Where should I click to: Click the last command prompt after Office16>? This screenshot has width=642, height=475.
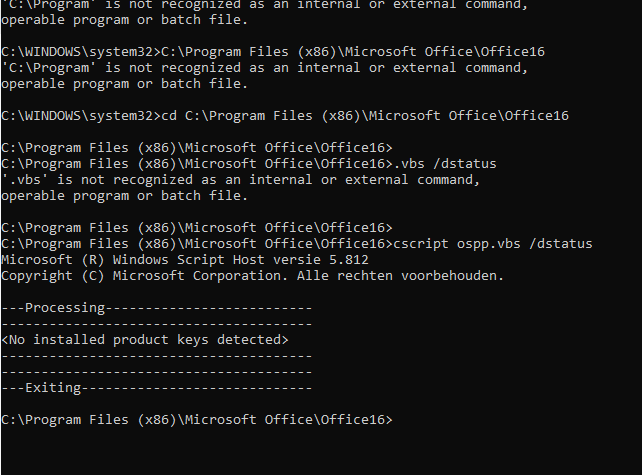point(197,420)
